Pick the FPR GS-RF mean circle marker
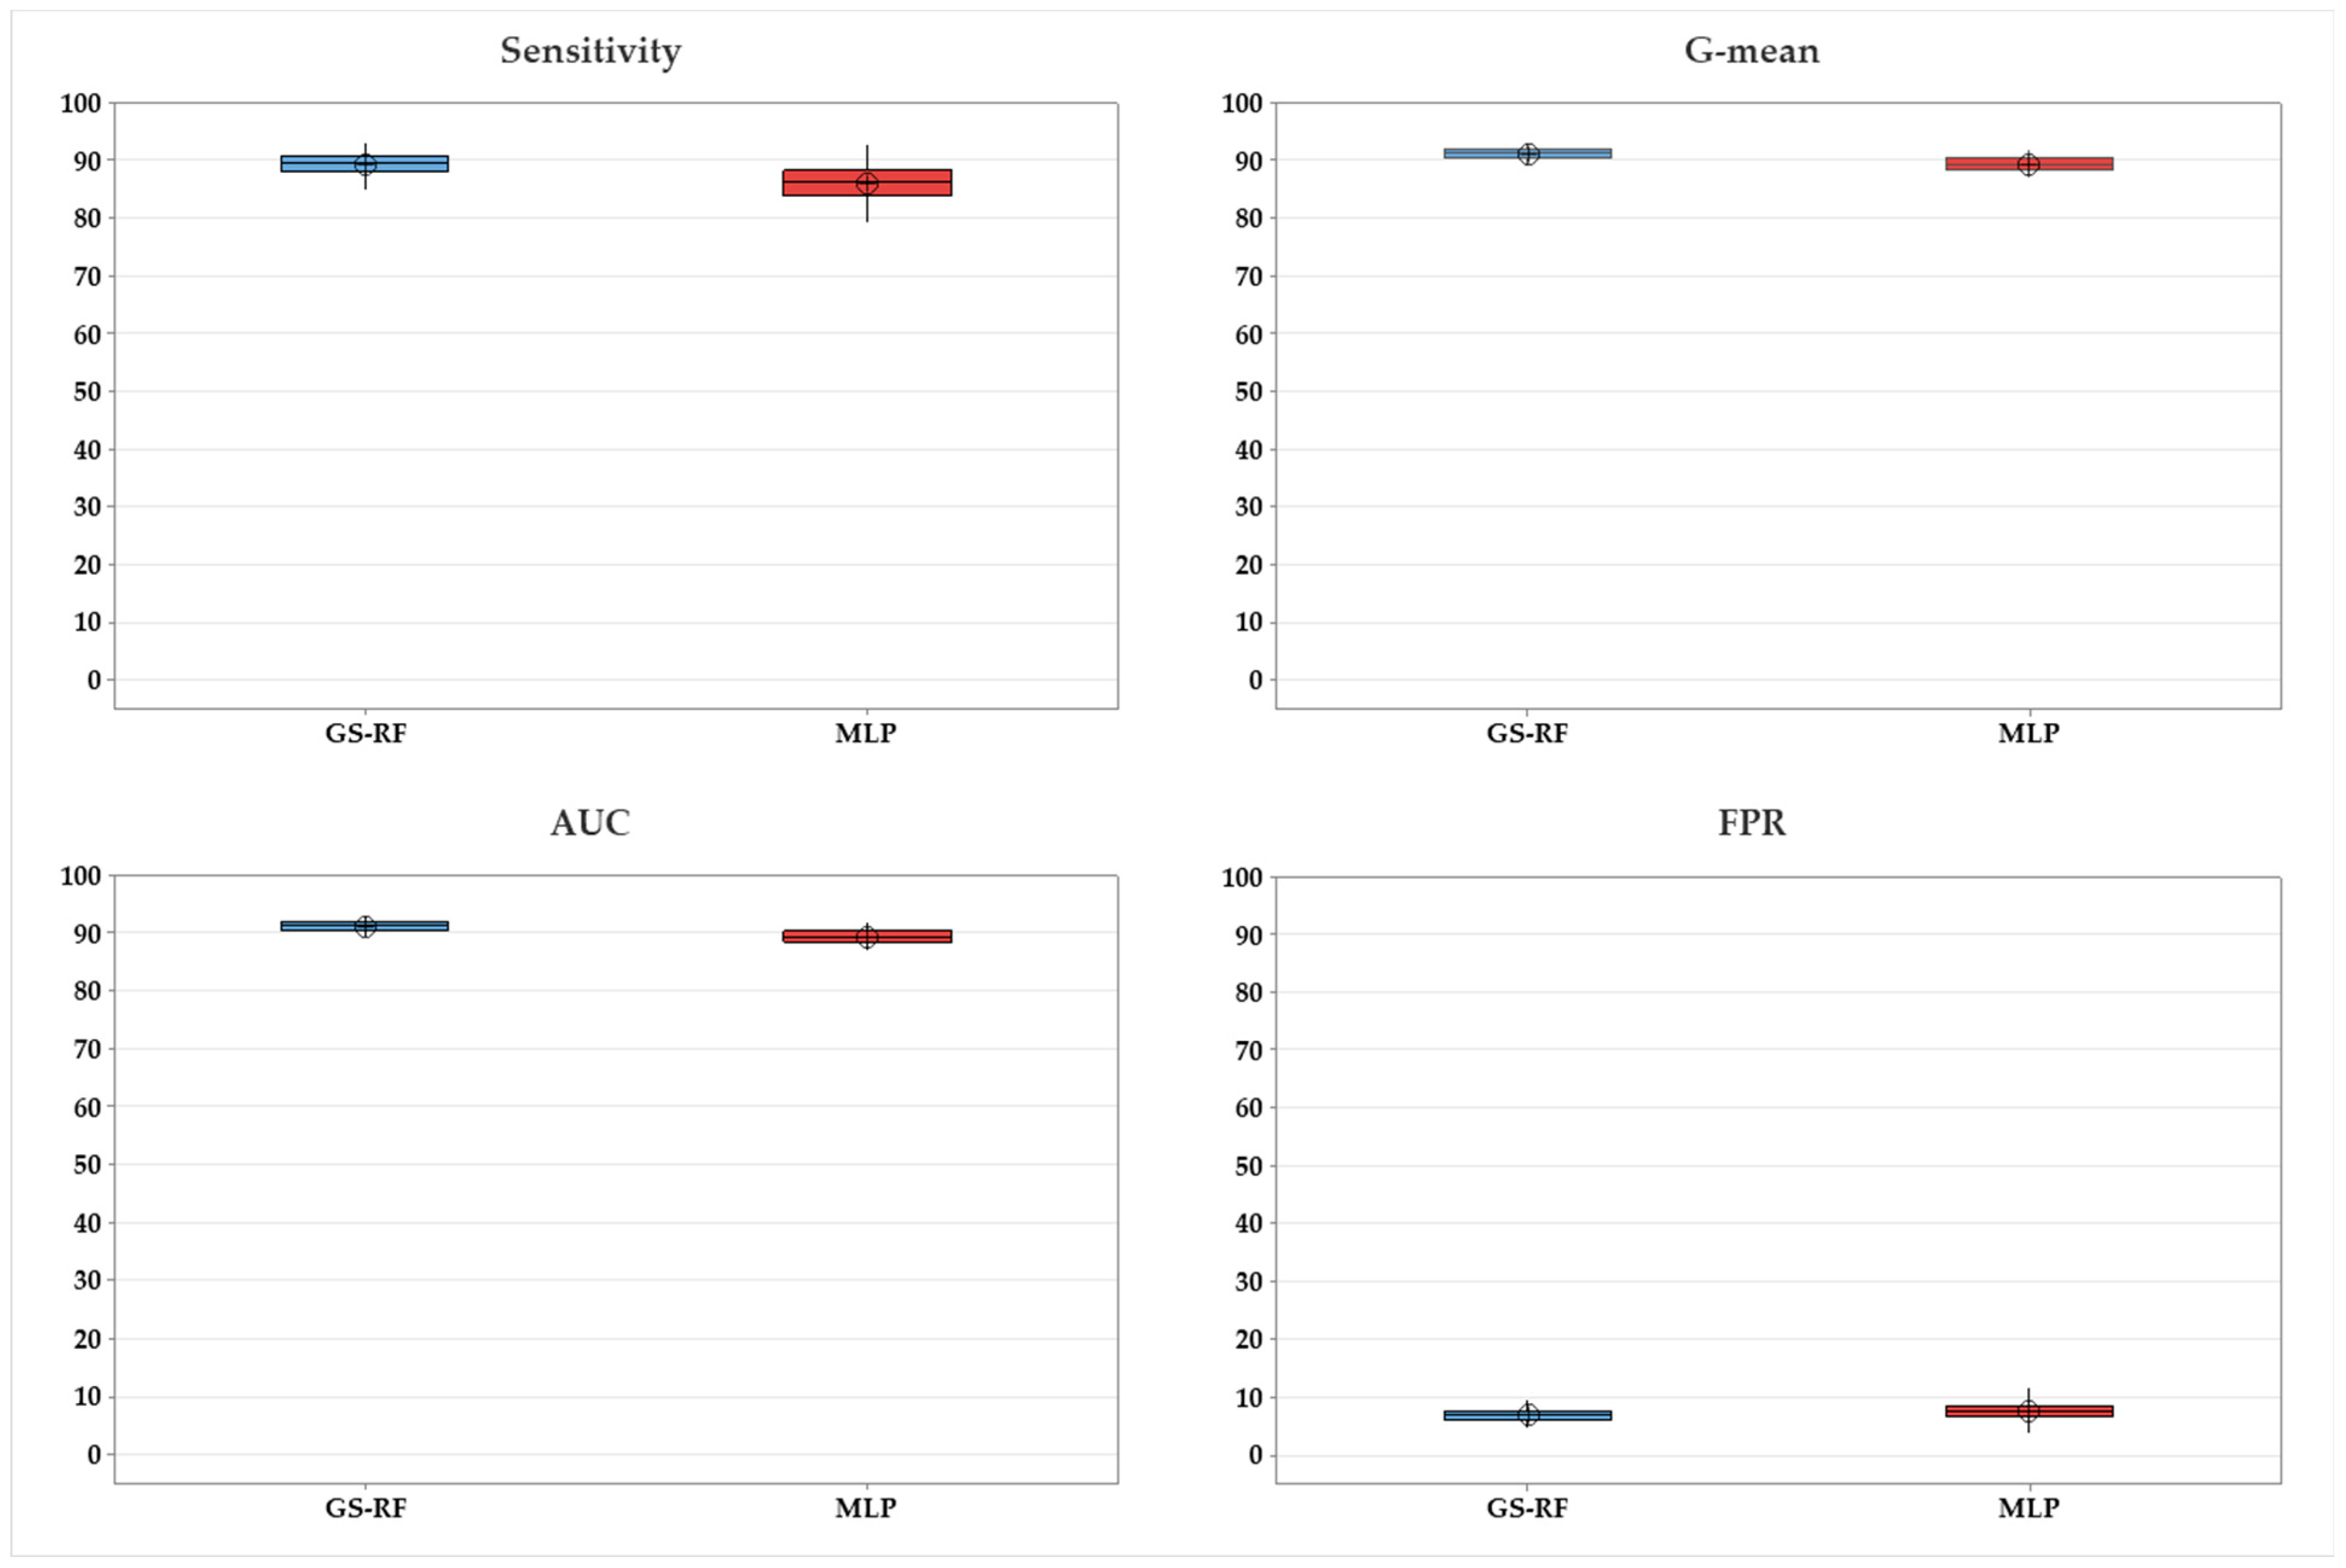Image resolution: width=2346 pixels, height=1568 pixels. (x=1527, y=1414)
